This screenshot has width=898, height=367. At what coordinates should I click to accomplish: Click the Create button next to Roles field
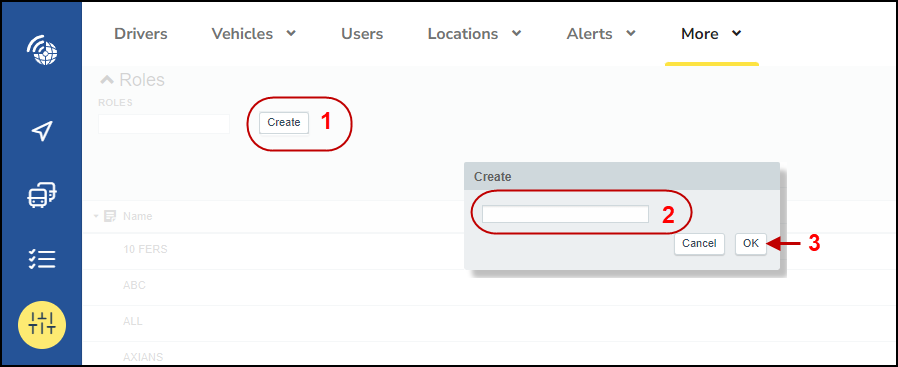284,123
